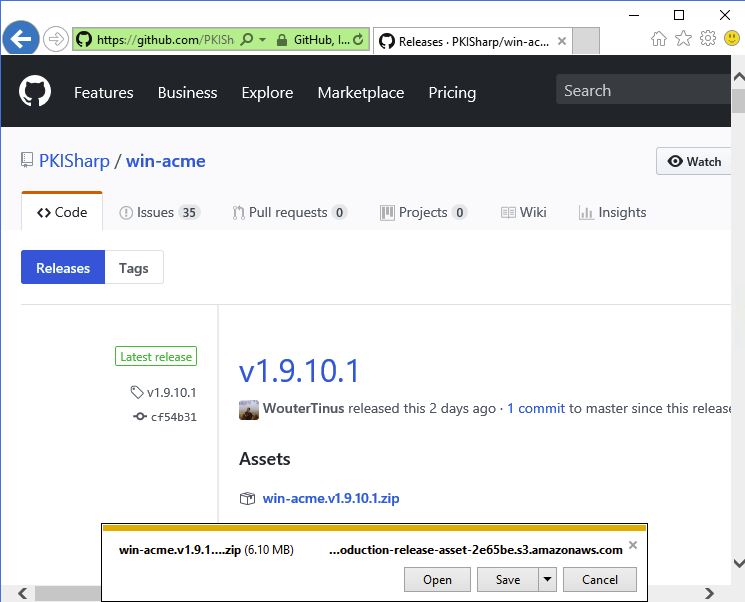
Task: Click the vertical scrollbar down arrow
Action: (x=738, y=563)
